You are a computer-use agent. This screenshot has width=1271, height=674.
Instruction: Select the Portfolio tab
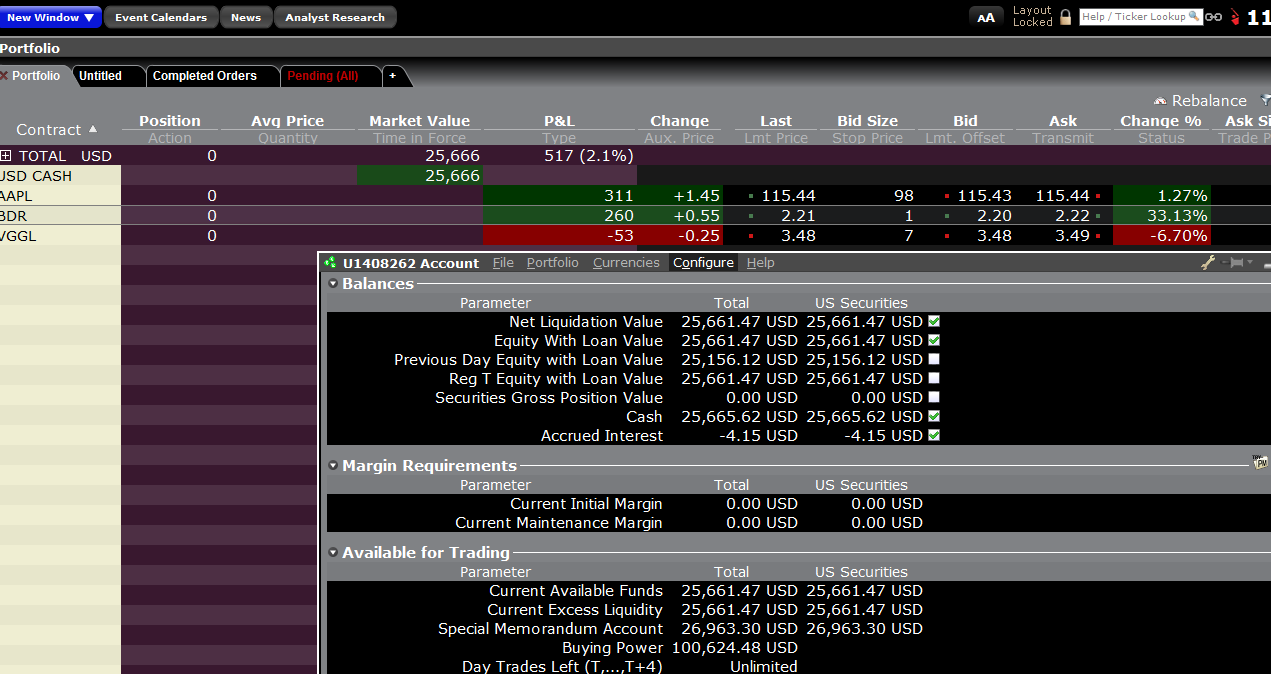tap(36, 76)
